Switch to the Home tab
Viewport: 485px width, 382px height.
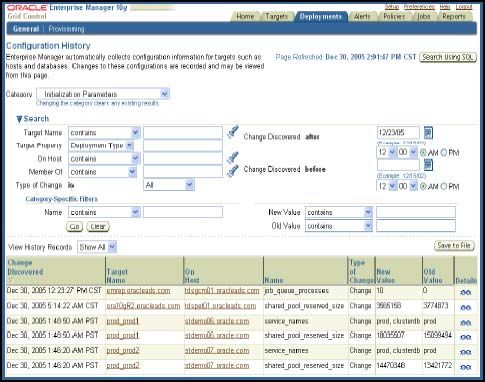coord(245,16)
